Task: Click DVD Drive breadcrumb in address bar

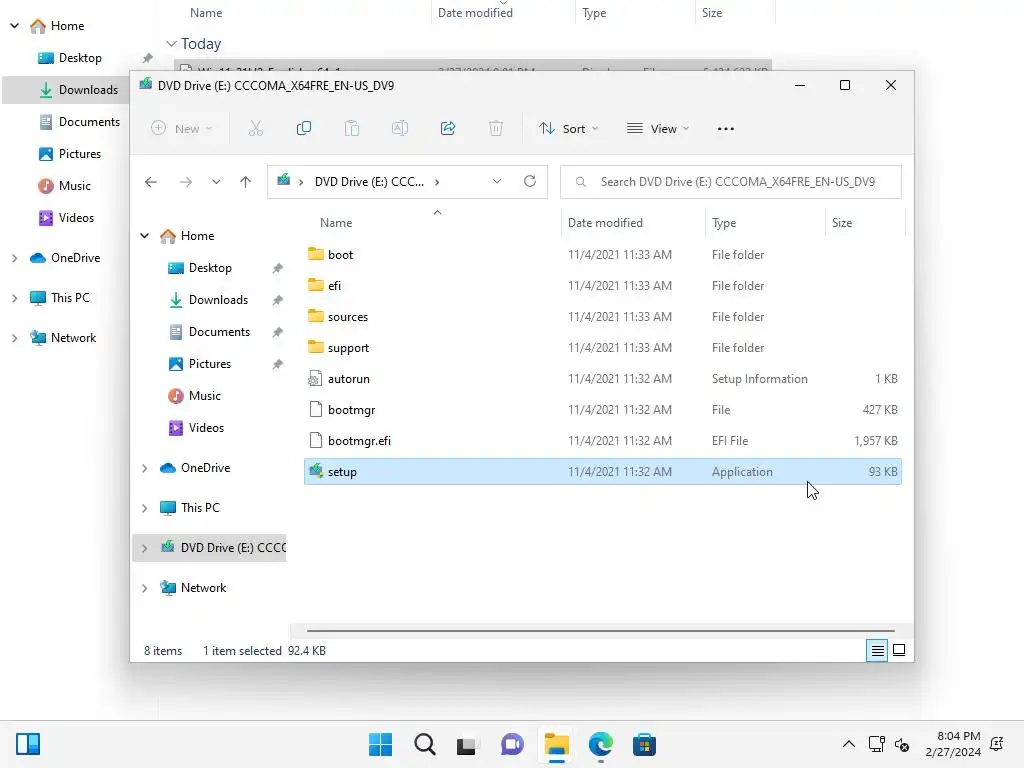Action: pyautogui.click(x=369, y=182)
